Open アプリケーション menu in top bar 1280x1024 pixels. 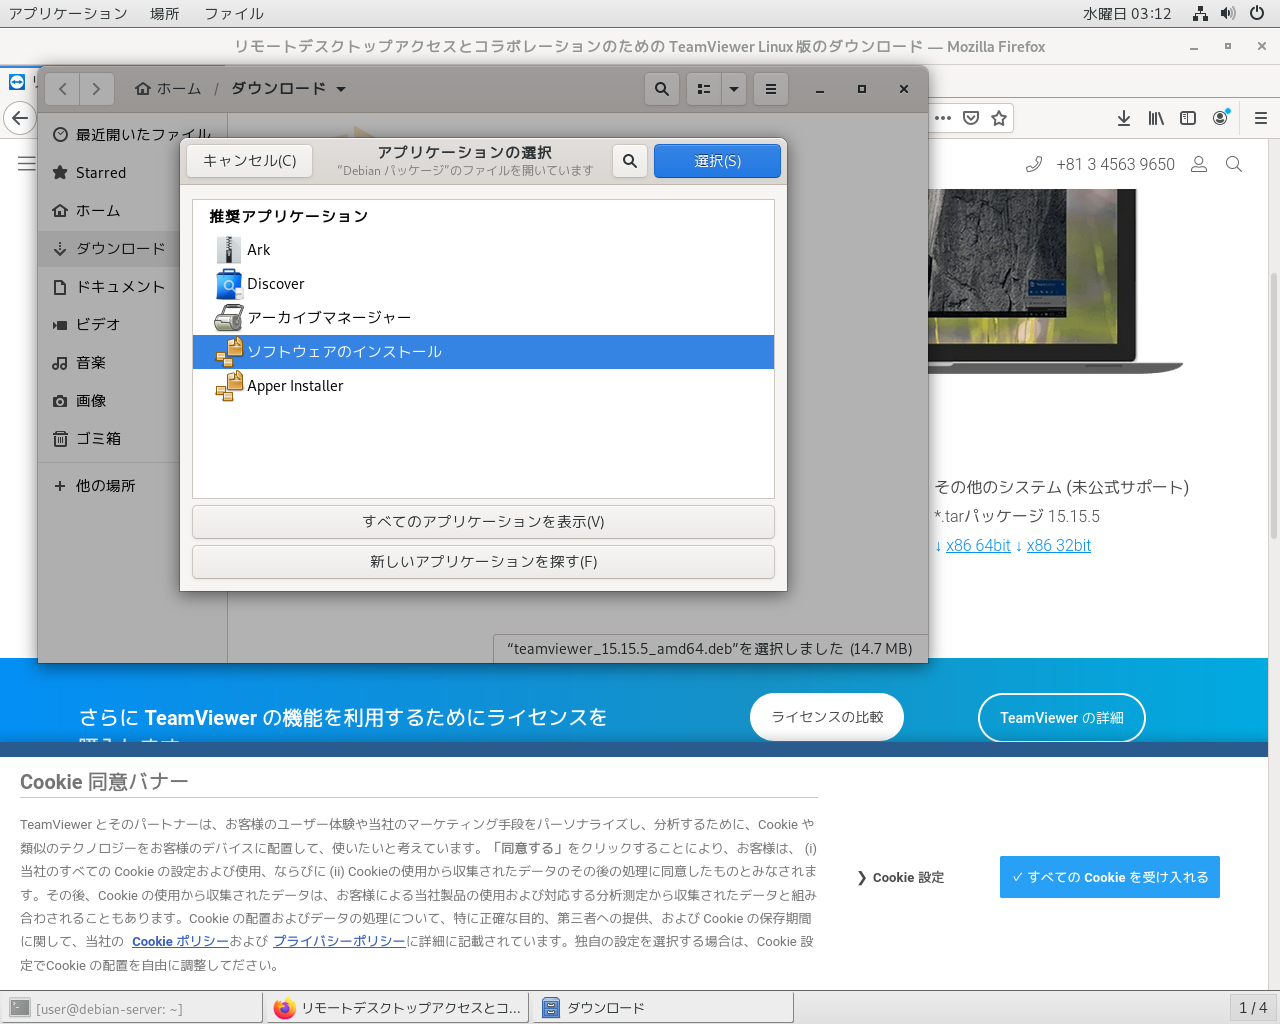click(68, 13)
